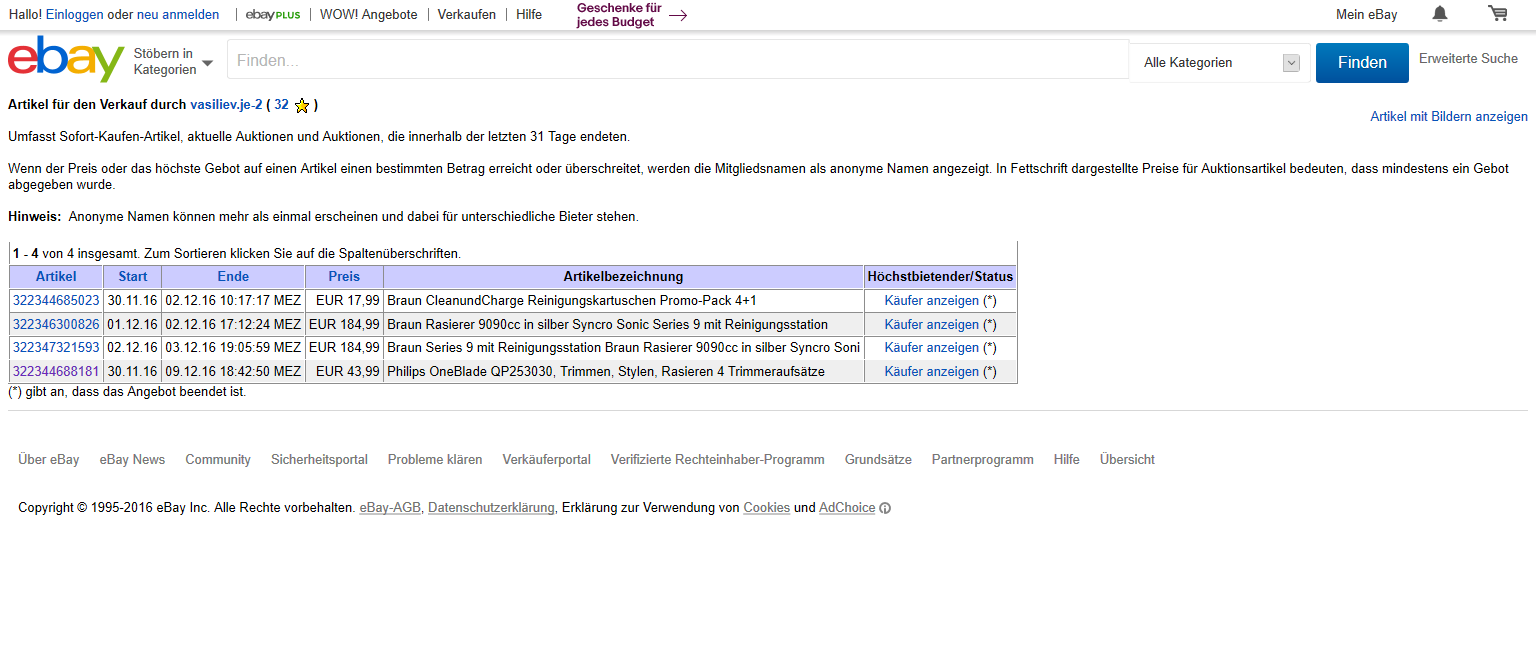Screen dimensions: 1536x654
Task: Click Käufer anzeigen for item 322347321593
Action: tap(932, 347)
